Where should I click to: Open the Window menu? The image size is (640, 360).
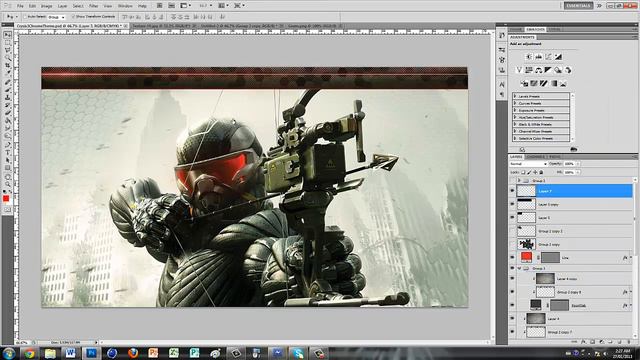[125, 6]
